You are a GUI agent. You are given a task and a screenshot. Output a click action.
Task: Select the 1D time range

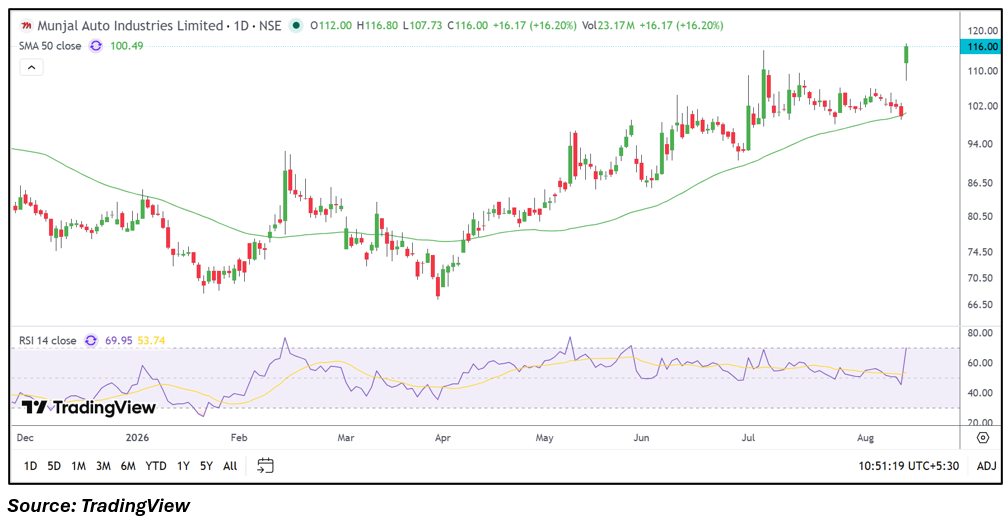coord(30,466)
